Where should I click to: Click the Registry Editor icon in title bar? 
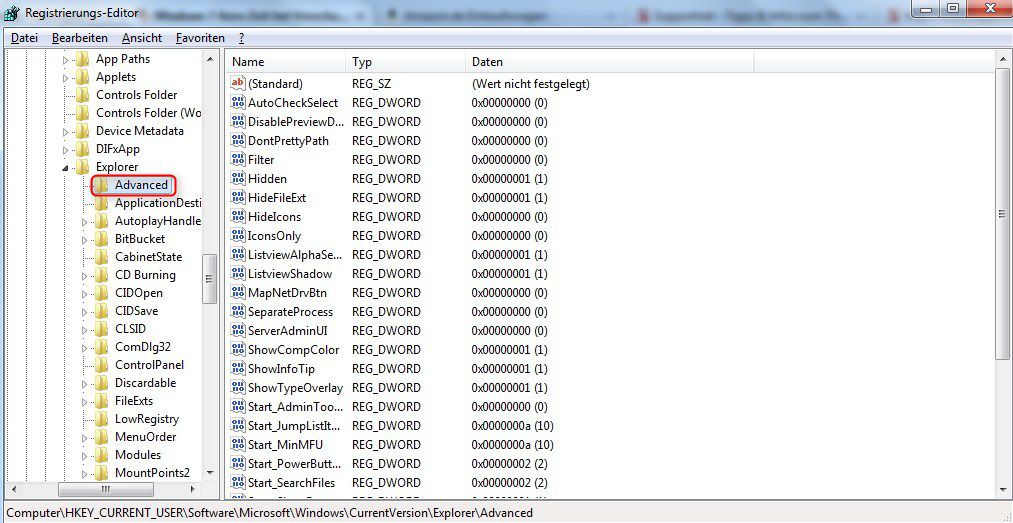coord(12,13)
